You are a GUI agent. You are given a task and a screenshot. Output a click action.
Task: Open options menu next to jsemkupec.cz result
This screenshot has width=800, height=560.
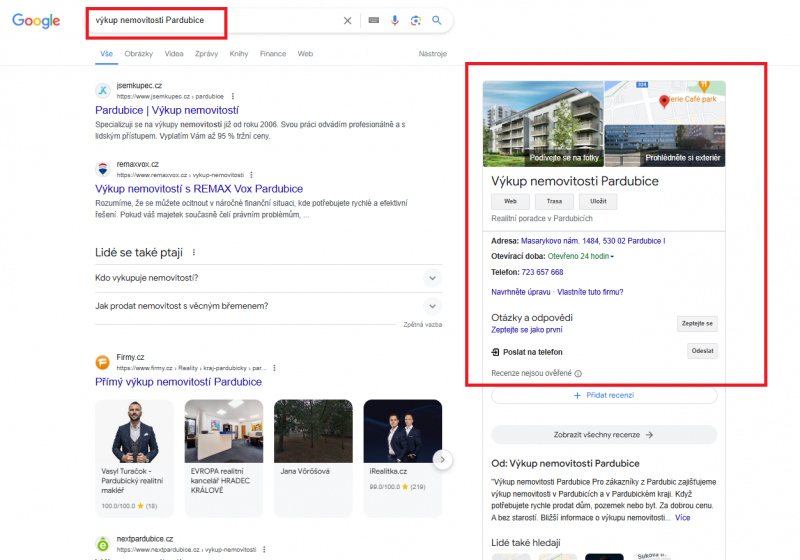(233, 96)
